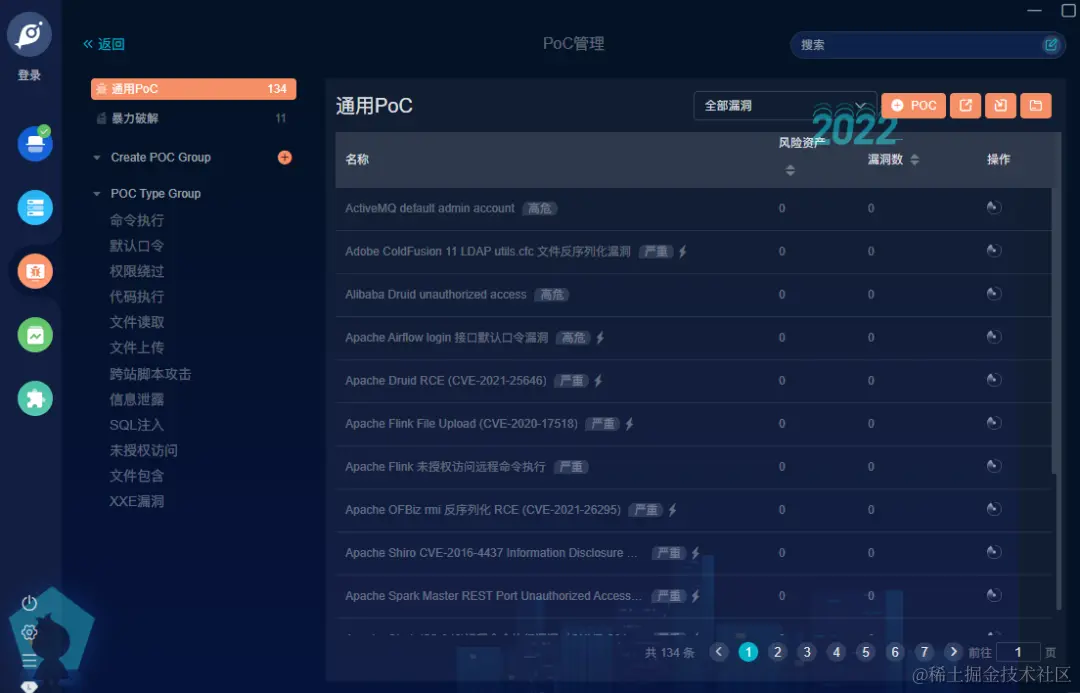The image size is (1080, 693).
Task: Filter by 跨站脚本攻击 type
Action: [150, 374]
